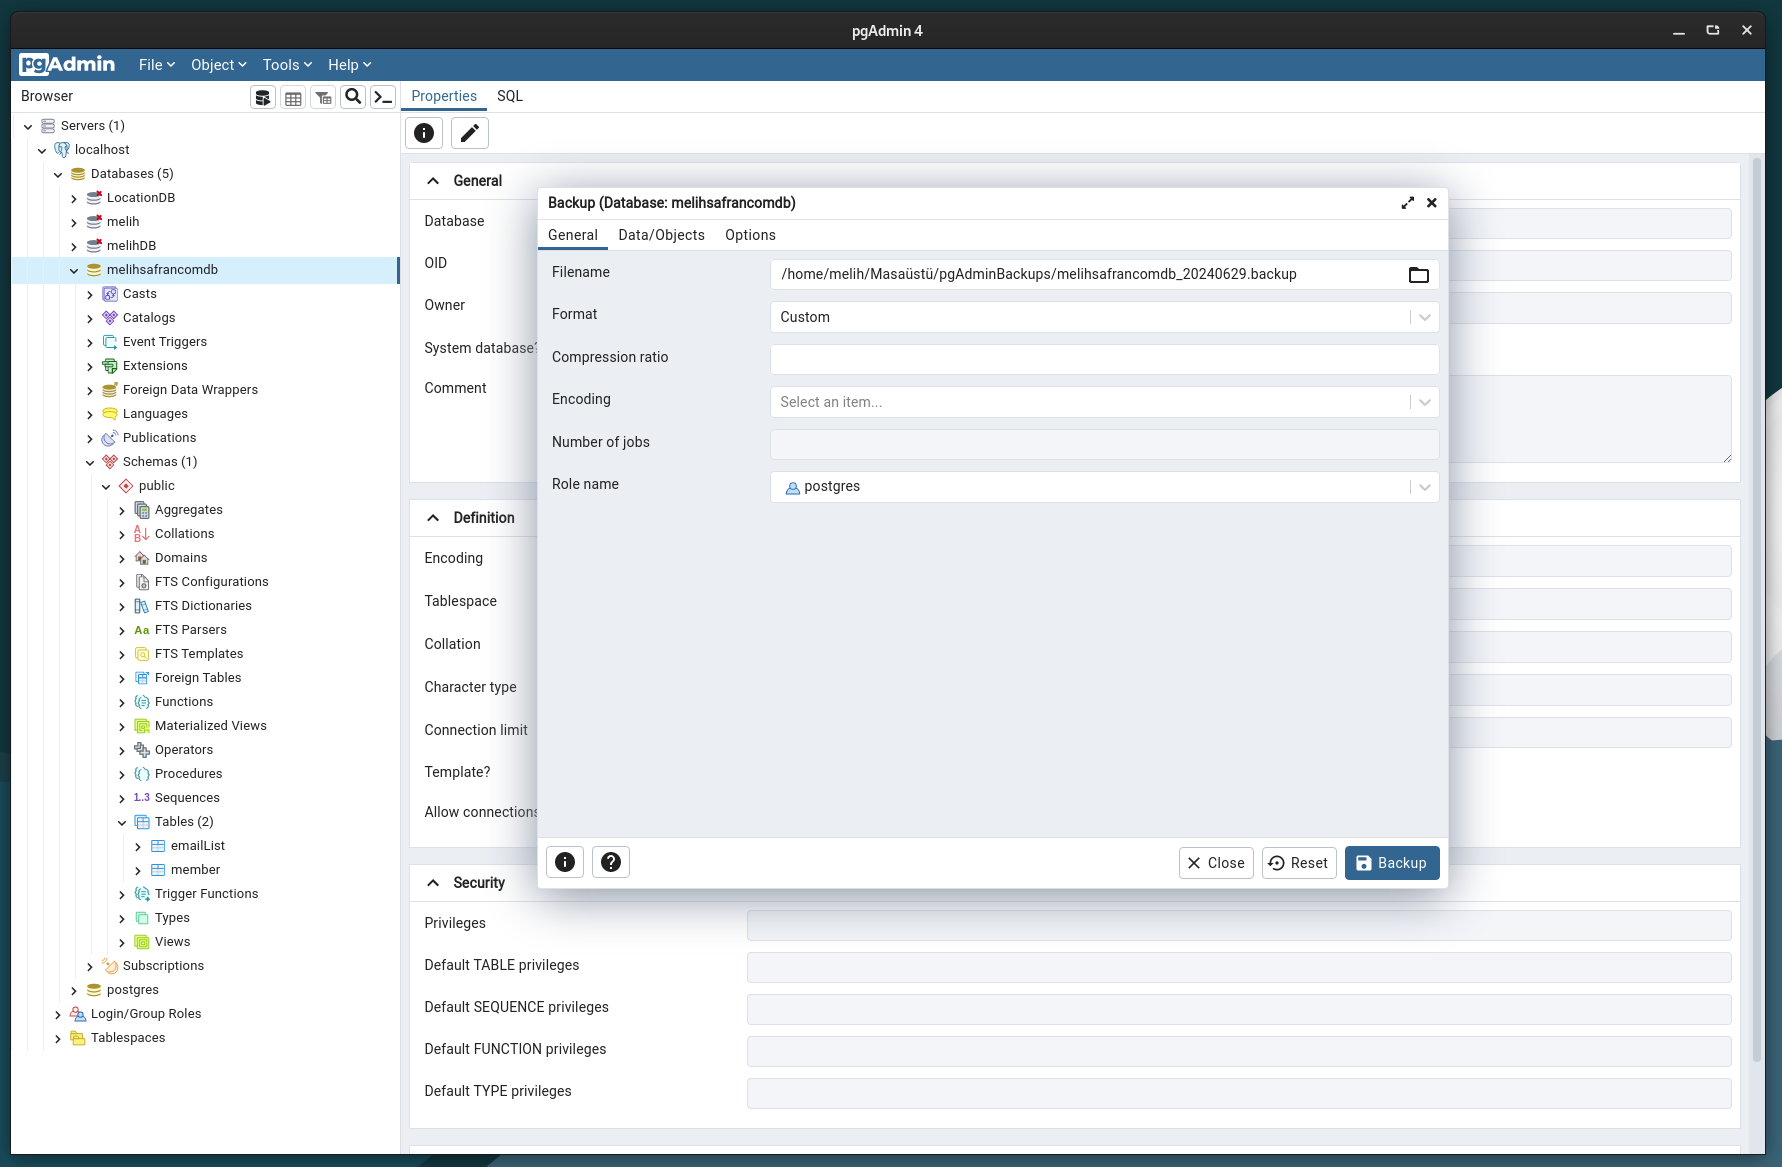Select the Tablespaces folder icon

point(78,1038)
